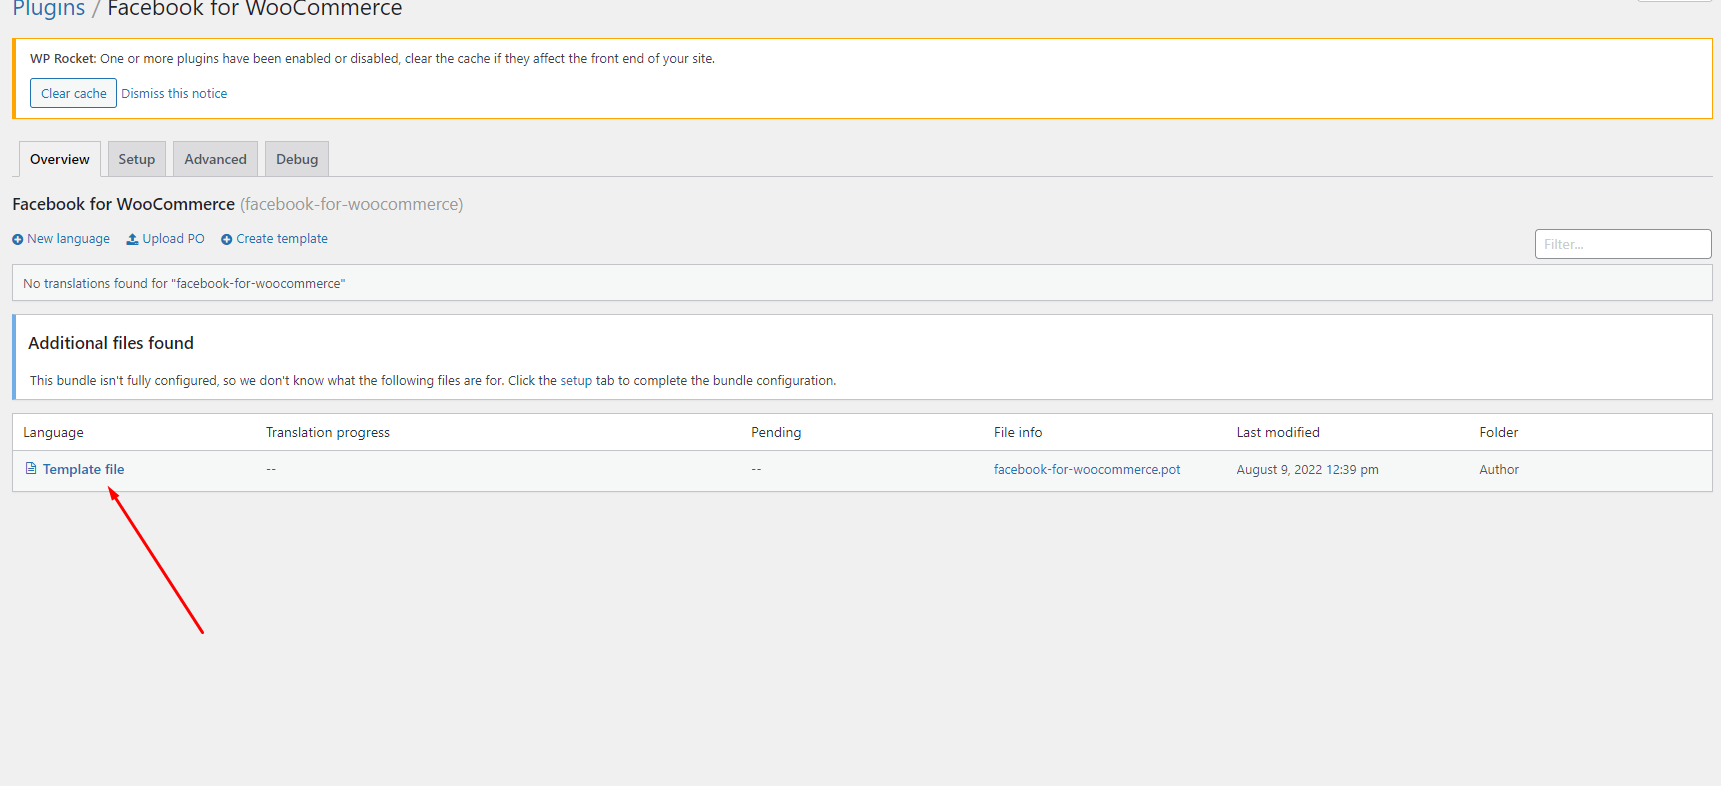Screen dimensions: 1721x786
Task: Switch to the Setup tab
Action: 137,159
